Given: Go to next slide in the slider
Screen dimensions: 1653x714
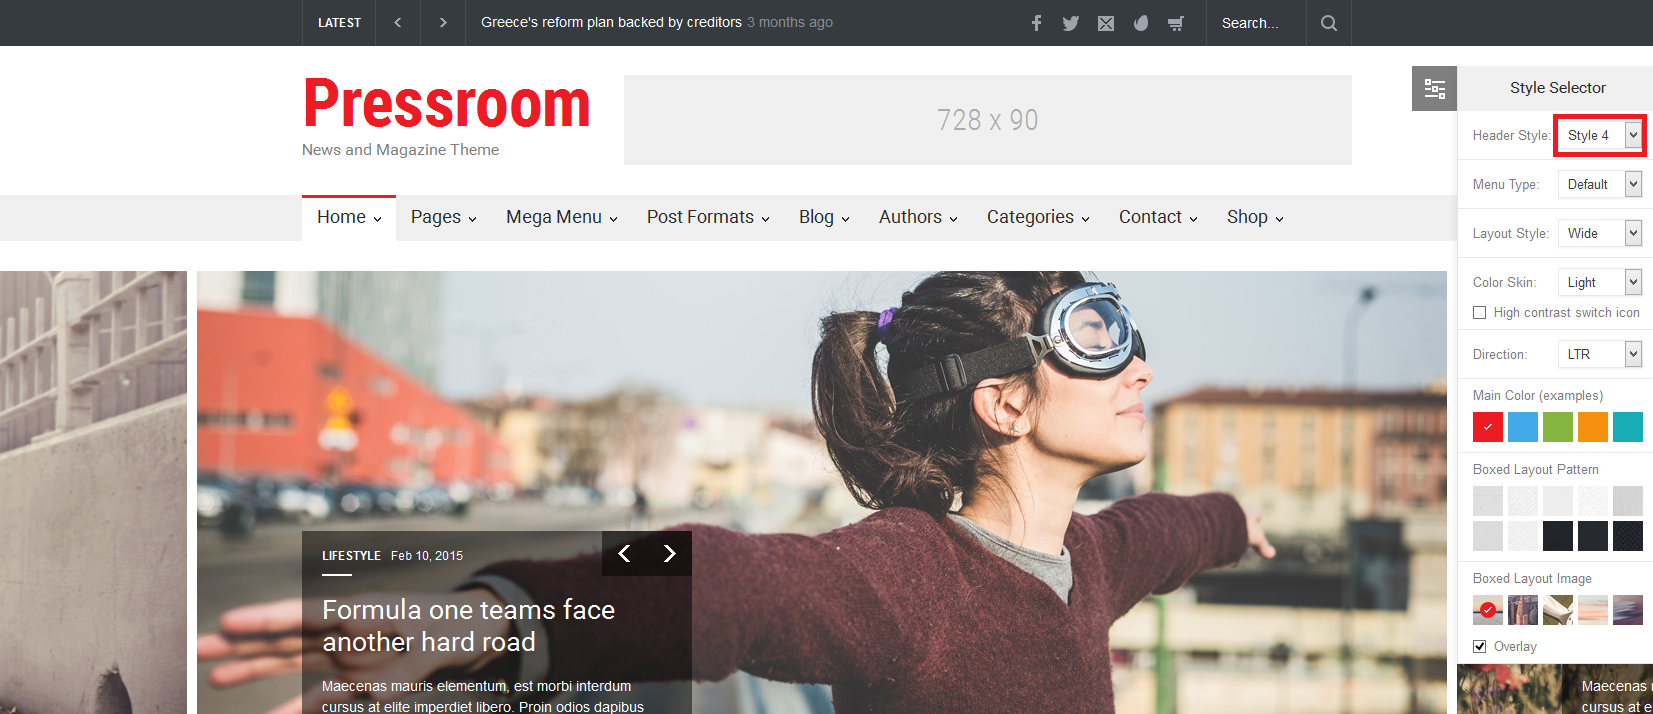Looking at the screenshot, I should pyautogui.click(x=669, y=553).
